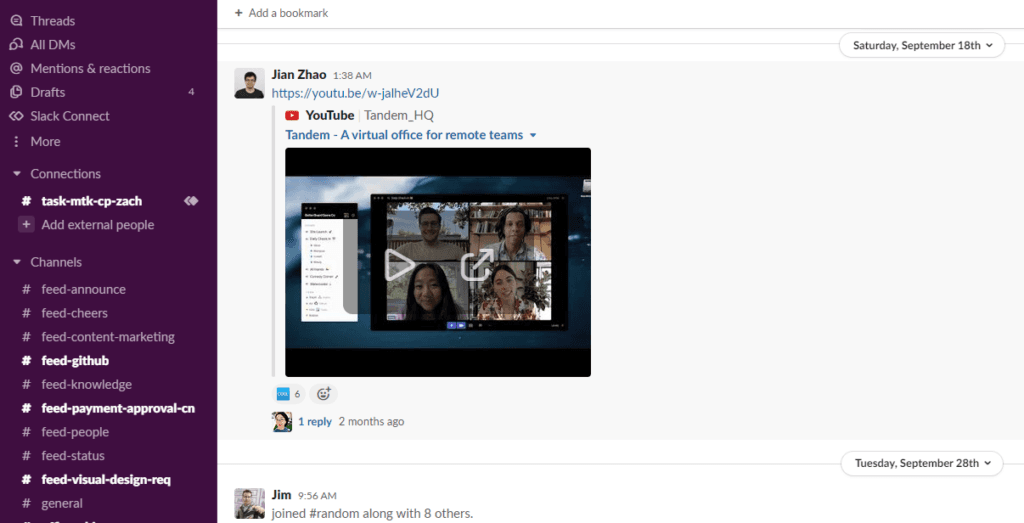1024x523 pixels.
Task: Click the All DMs icon
Action: [x=16, y=45]
